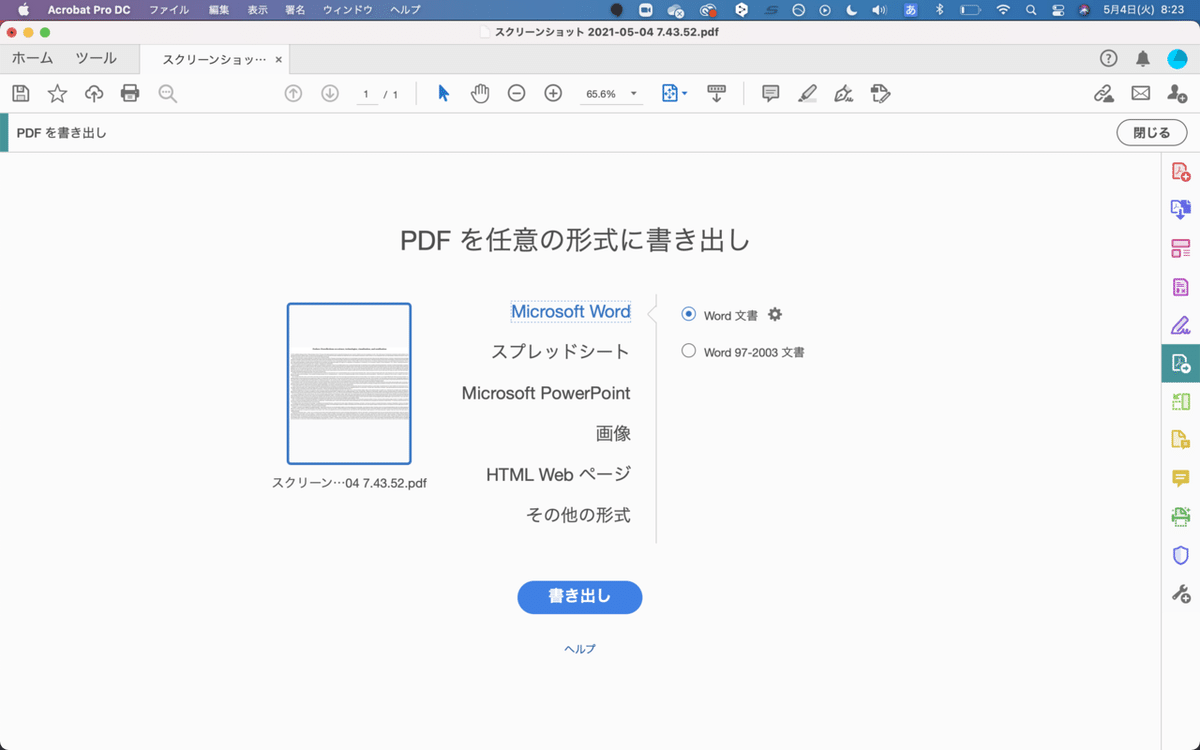Go to next page arrow
Screen dimensions: 1200x750
[330, 93]
